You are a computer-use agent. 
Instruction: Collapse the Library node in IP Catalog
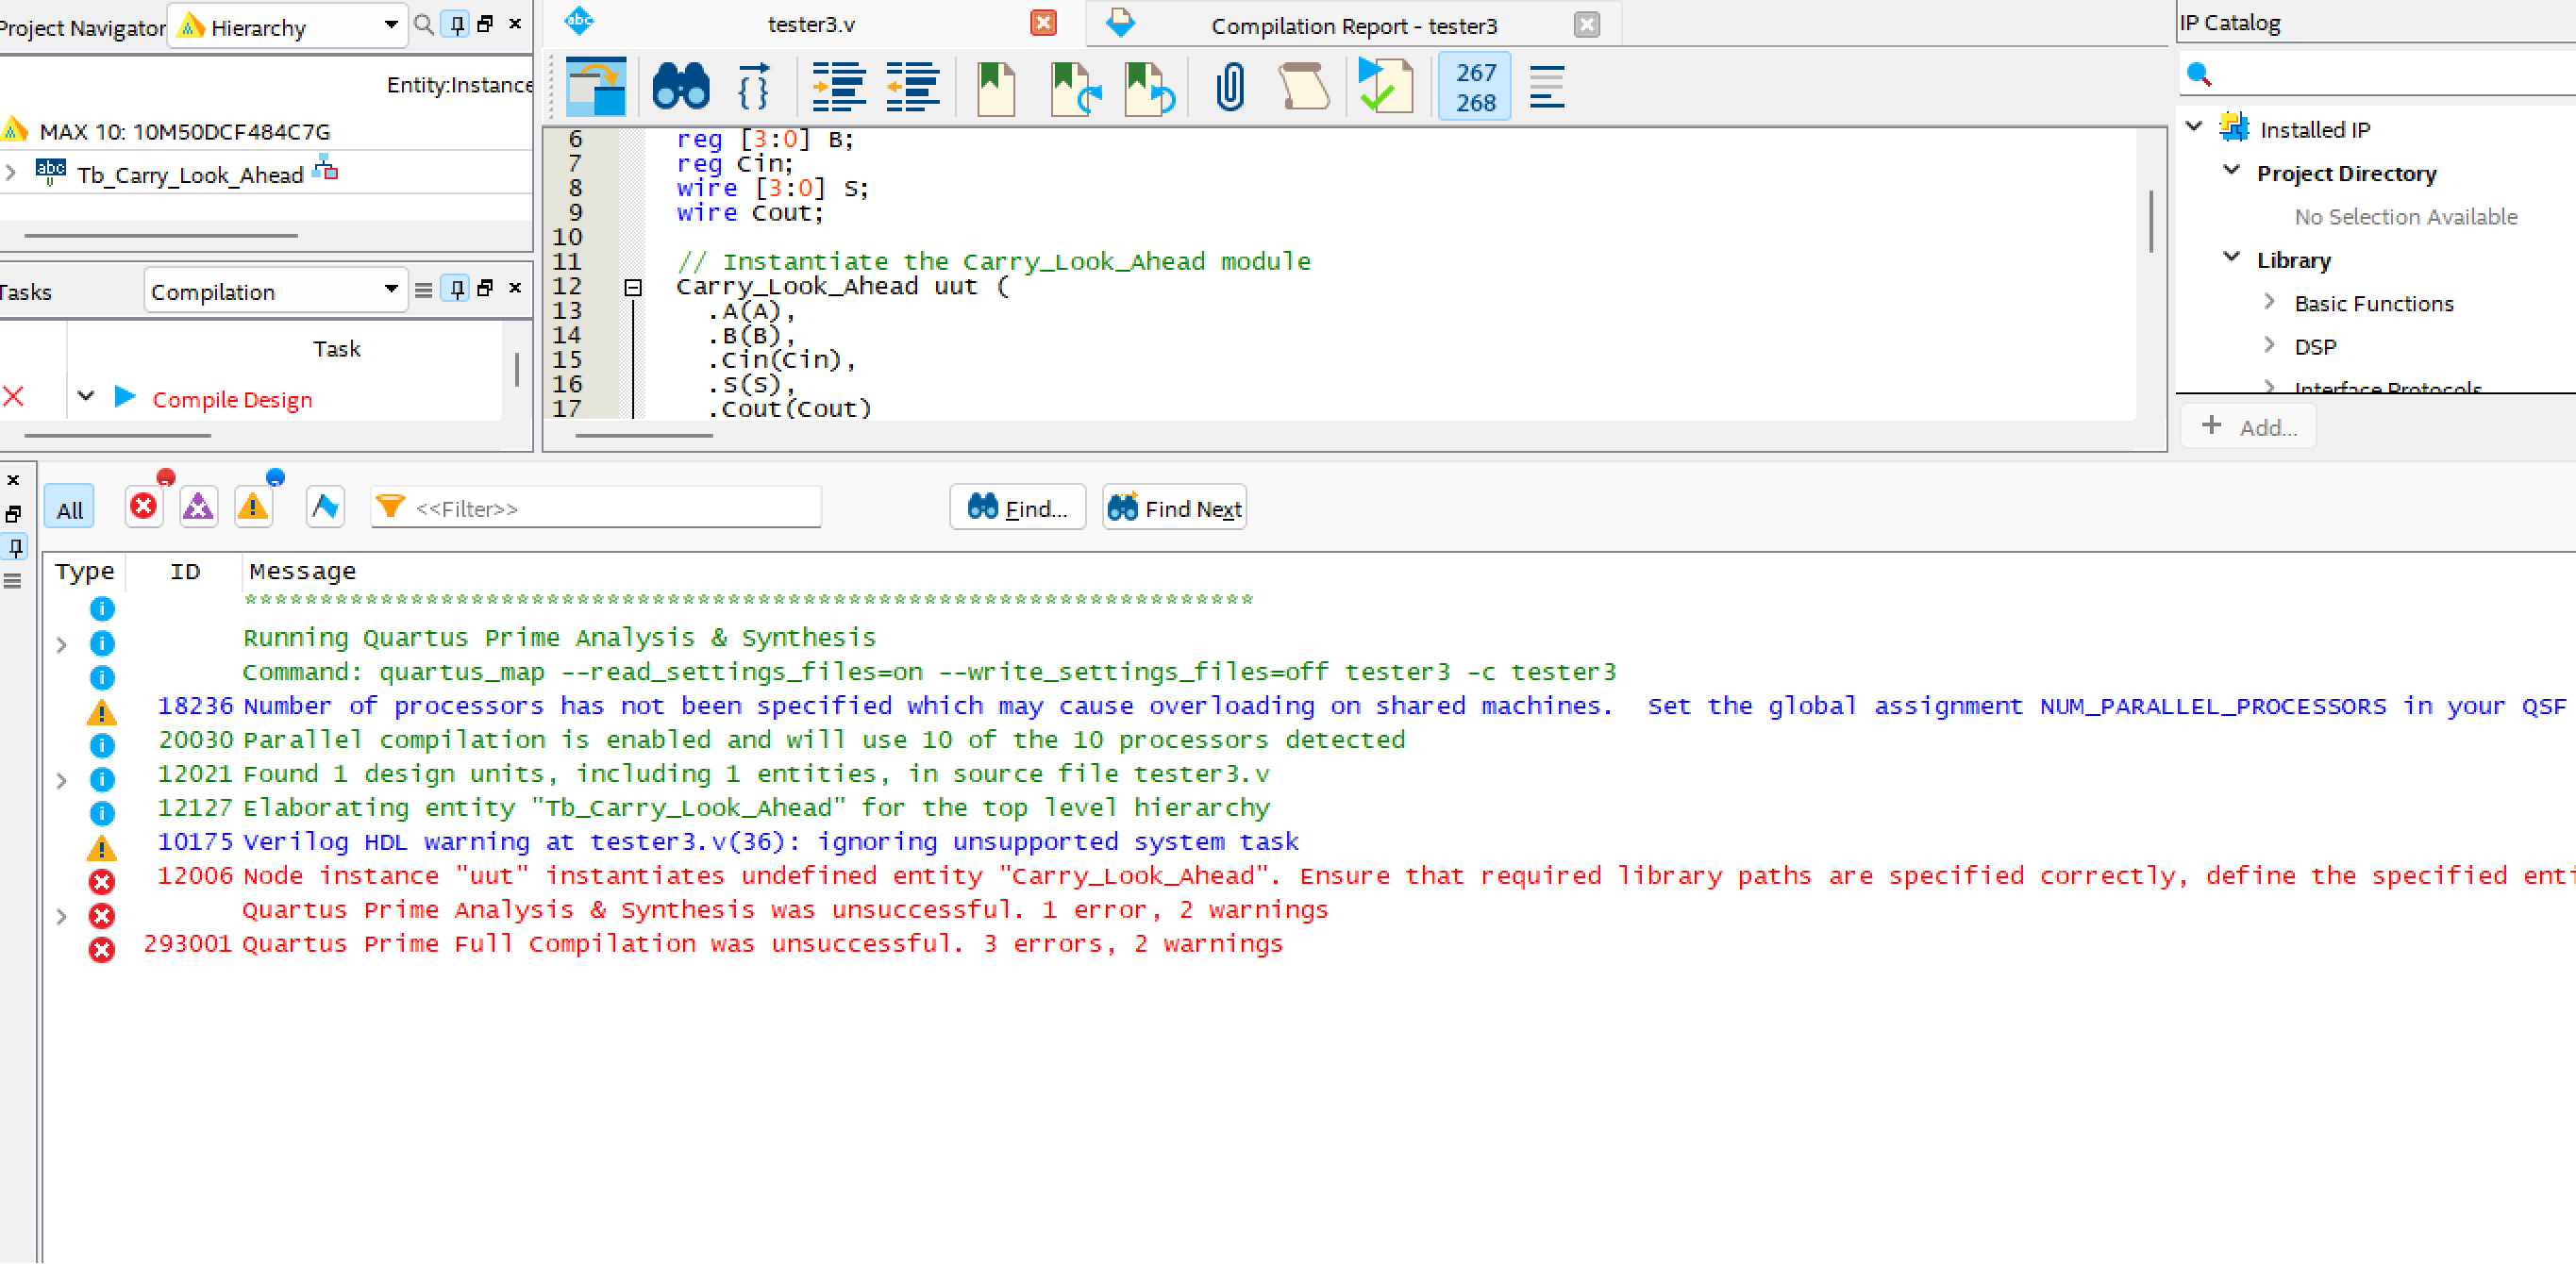click(2231, 257)
